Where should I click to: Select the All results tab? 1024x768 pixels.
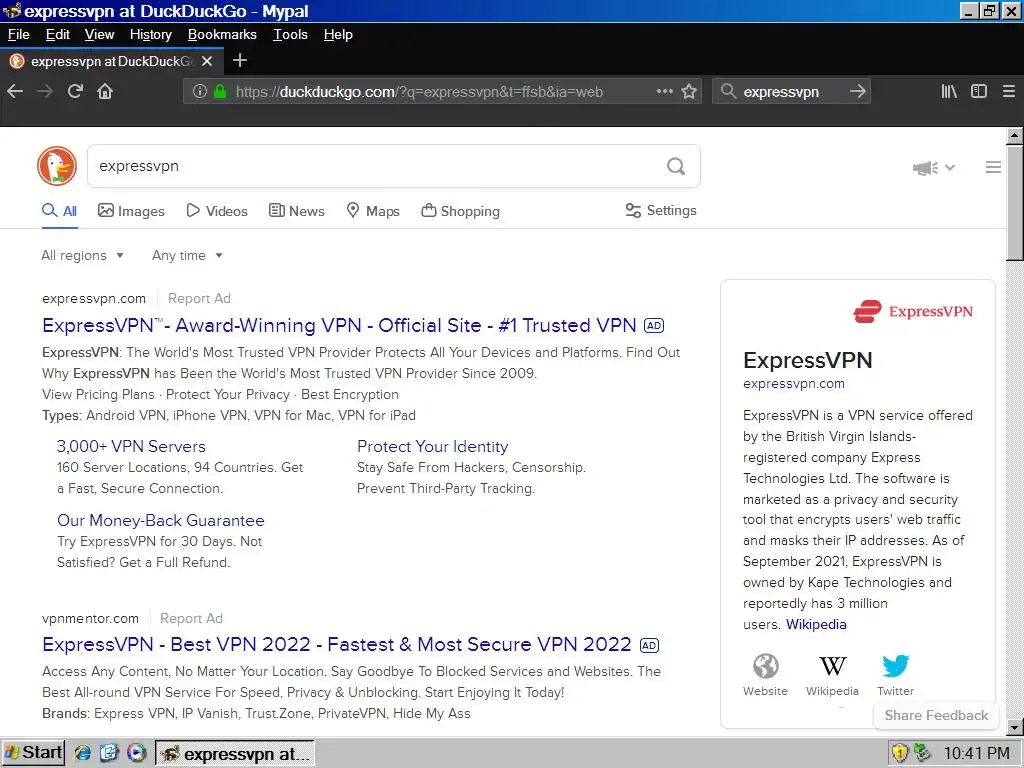click(x=59, y=211)
